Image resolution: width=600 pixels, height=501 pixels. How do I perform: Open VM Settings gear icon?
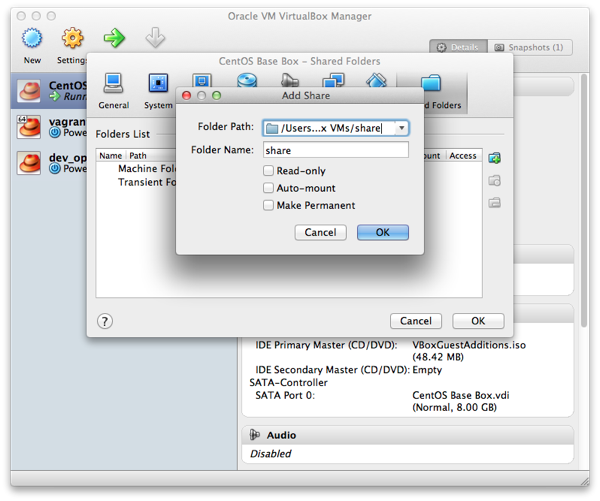click(x=73, y=39)
